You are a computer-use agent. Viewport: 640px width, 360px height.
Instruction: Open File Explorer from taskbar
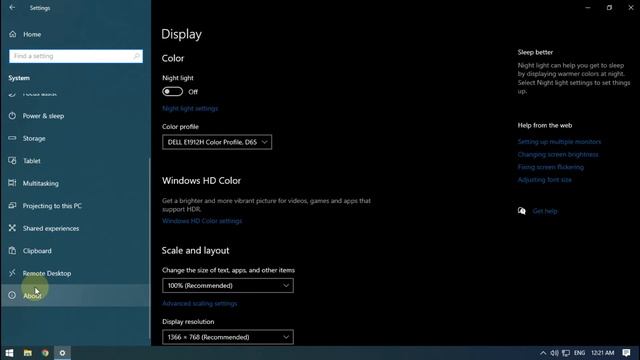(x=27, y=353)
